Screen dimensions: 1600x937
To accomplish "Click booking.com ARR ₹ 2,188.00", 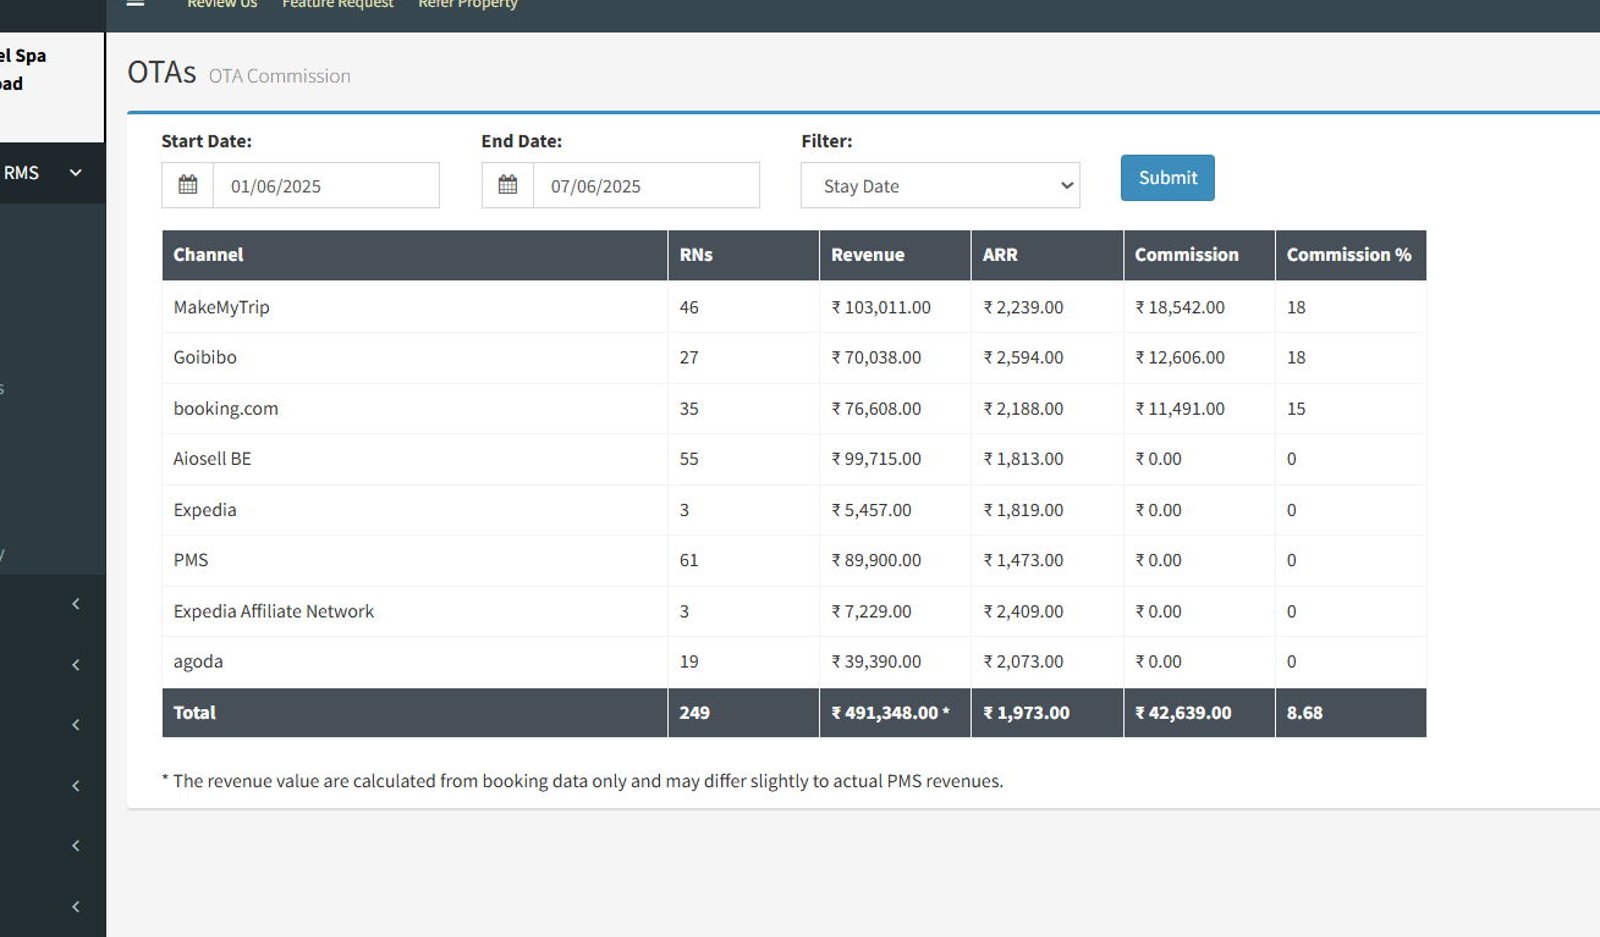I will (1023, 408).
